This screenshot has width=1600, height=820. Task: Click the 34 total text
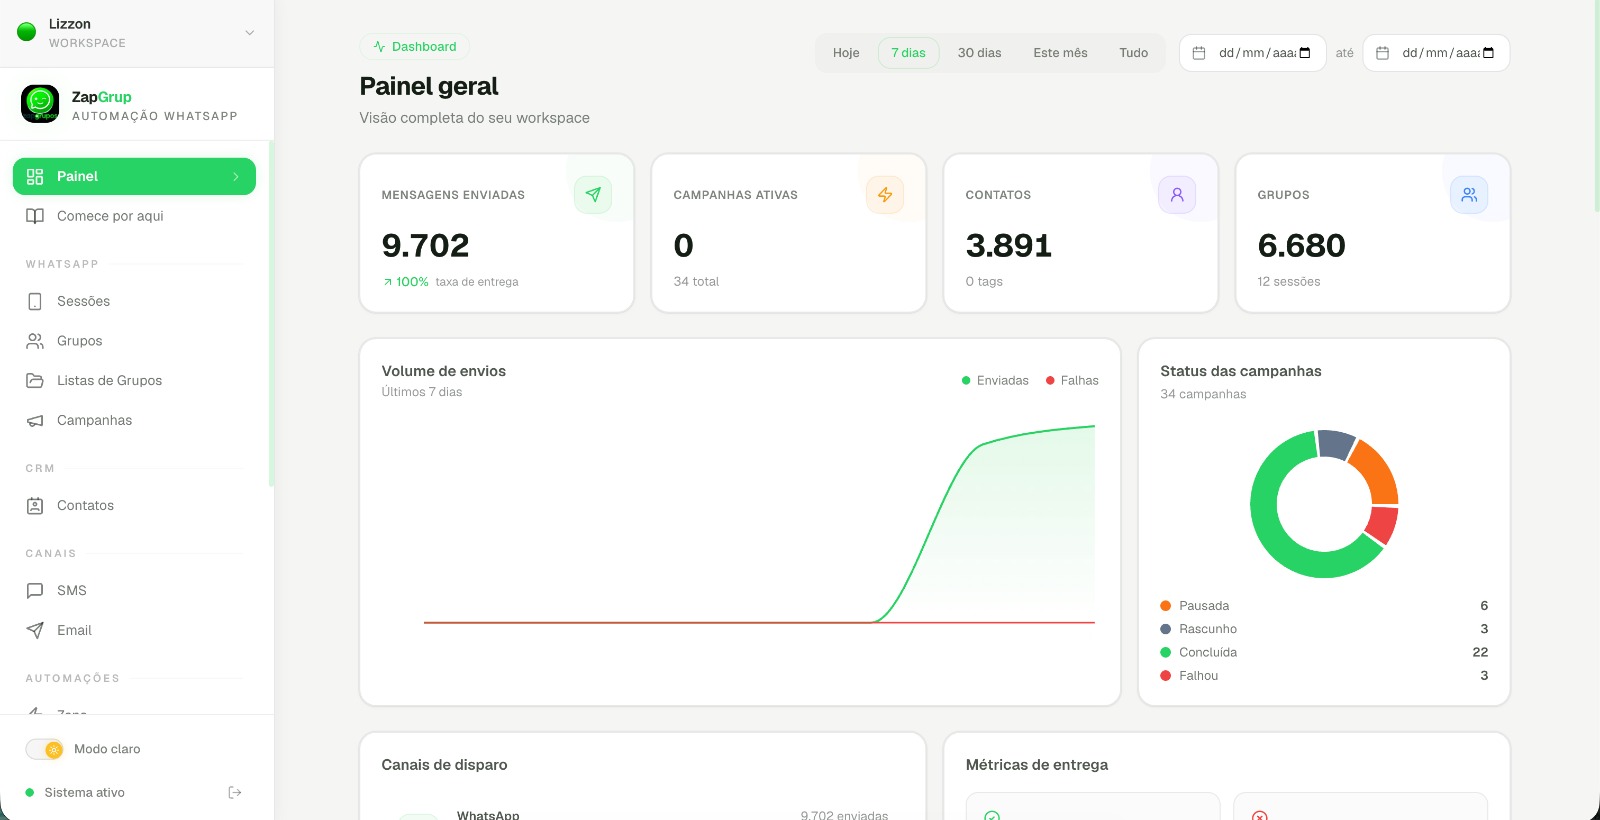point(696,282)
